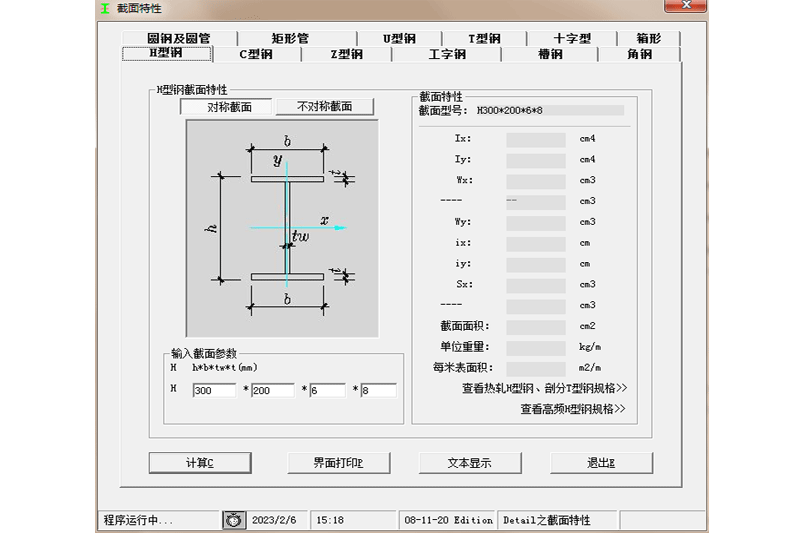800x533 pixels.
Task: Open 查看热轧H型钢、剖分T型钢规格 link
Action: coord(544,389)
